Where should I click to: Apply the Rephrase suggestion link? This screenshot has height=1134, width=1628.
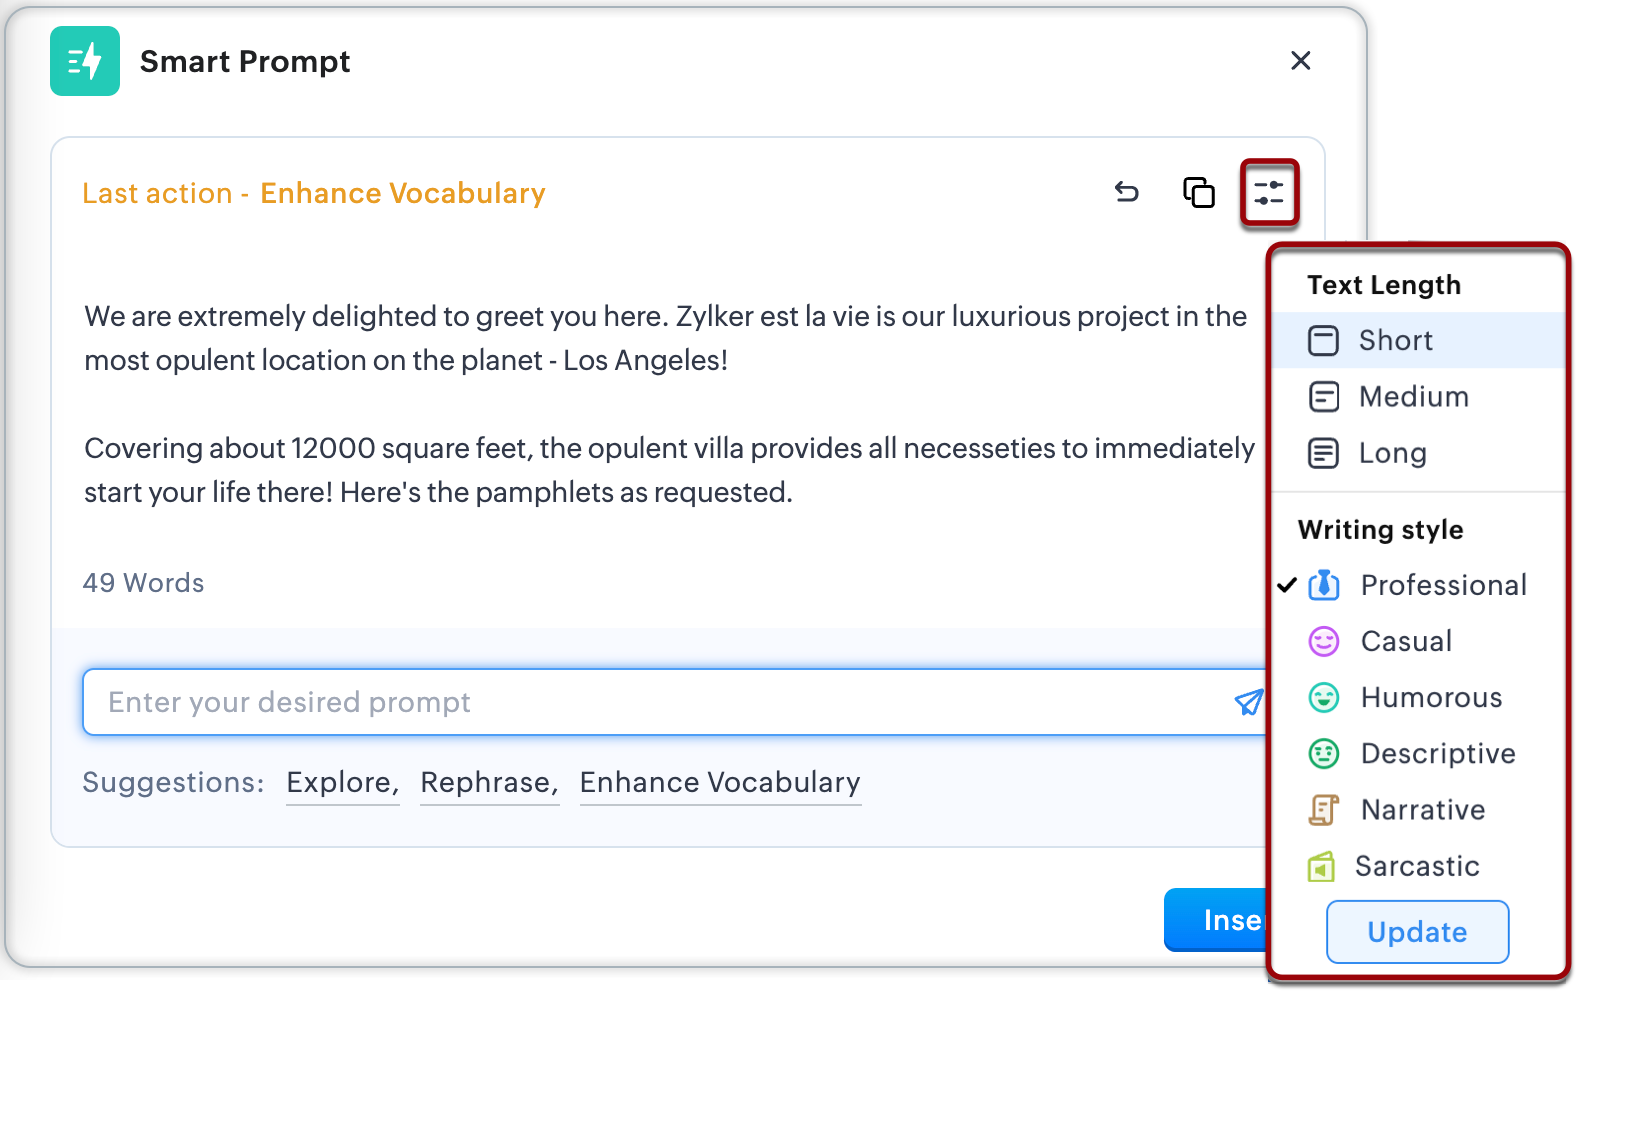489,782
